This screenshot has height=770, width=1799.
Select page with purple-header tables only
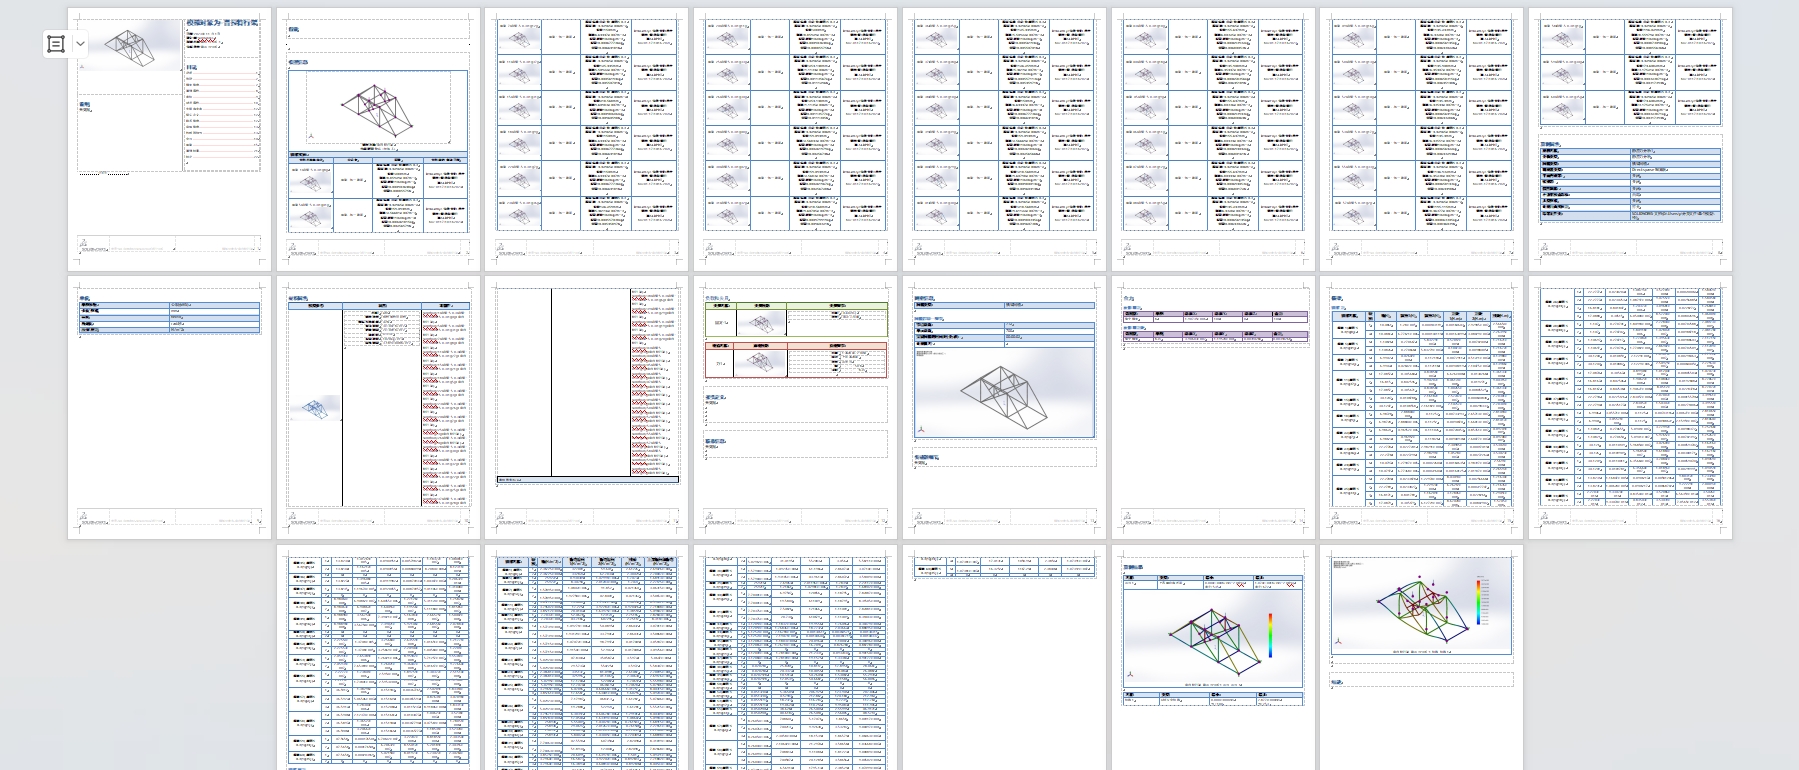[x=1213, y=408]
